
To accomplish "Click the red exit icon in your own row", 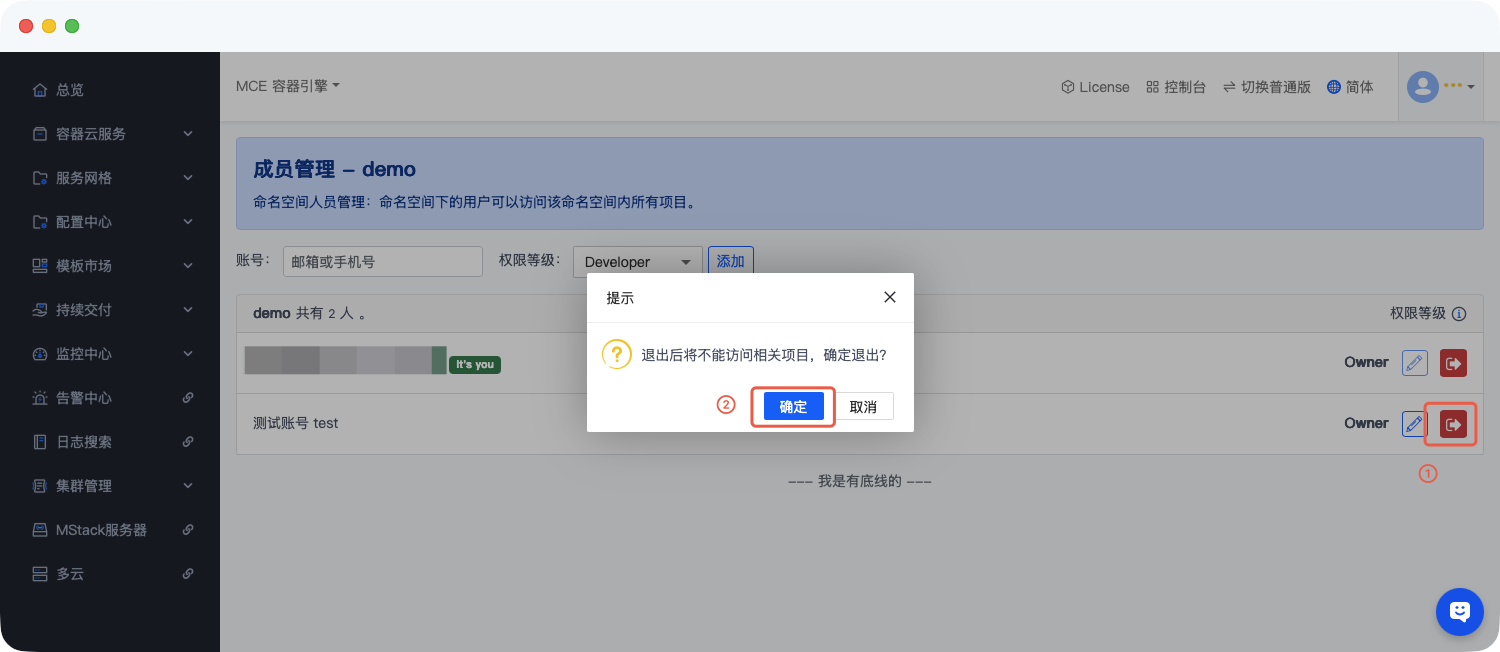I will point(1453,363).
